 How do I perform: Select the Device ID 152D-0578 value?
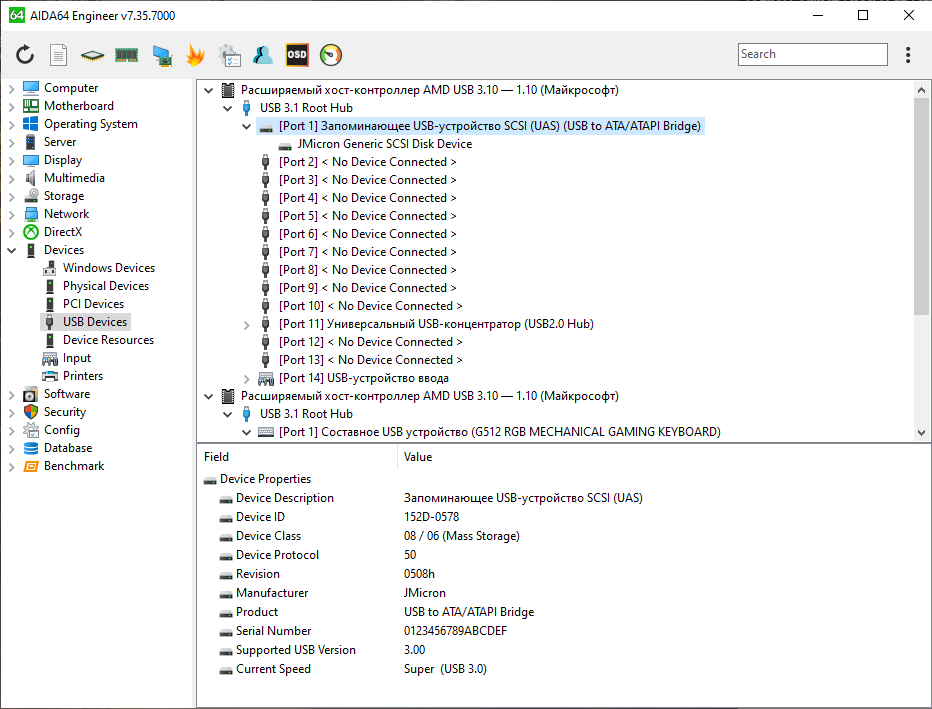pyautogui.click(x=432, y=517)
